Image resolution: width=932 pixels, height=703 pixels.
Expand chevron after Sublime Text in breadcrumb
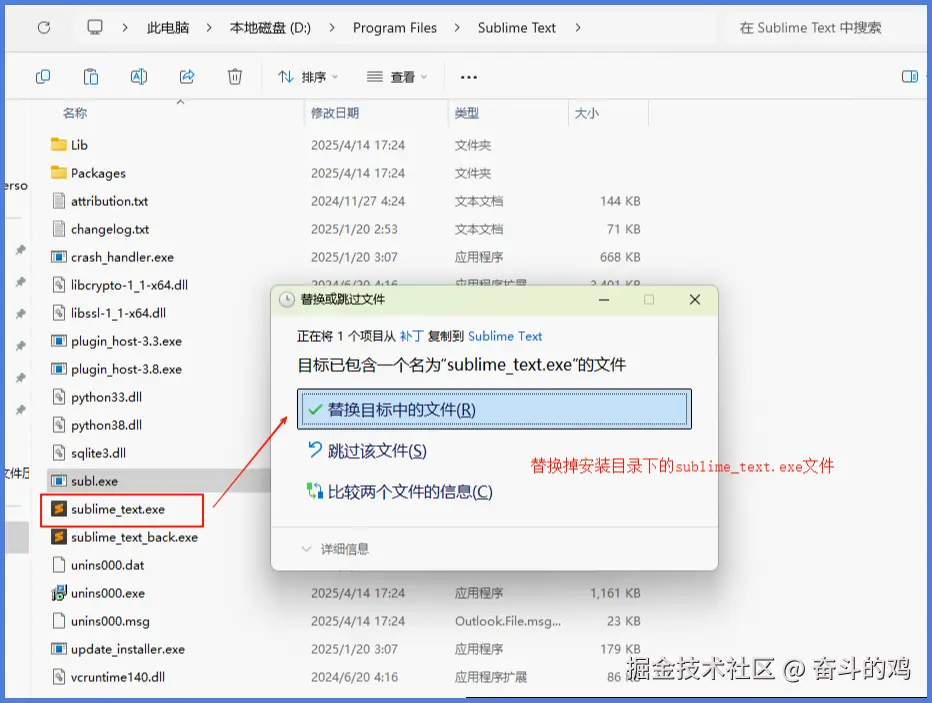tap(578, 28)
